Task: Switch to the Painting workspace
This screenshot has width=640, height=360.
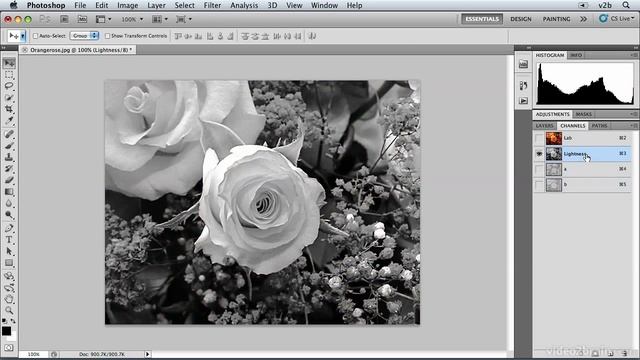Action: tap(556, 19)
